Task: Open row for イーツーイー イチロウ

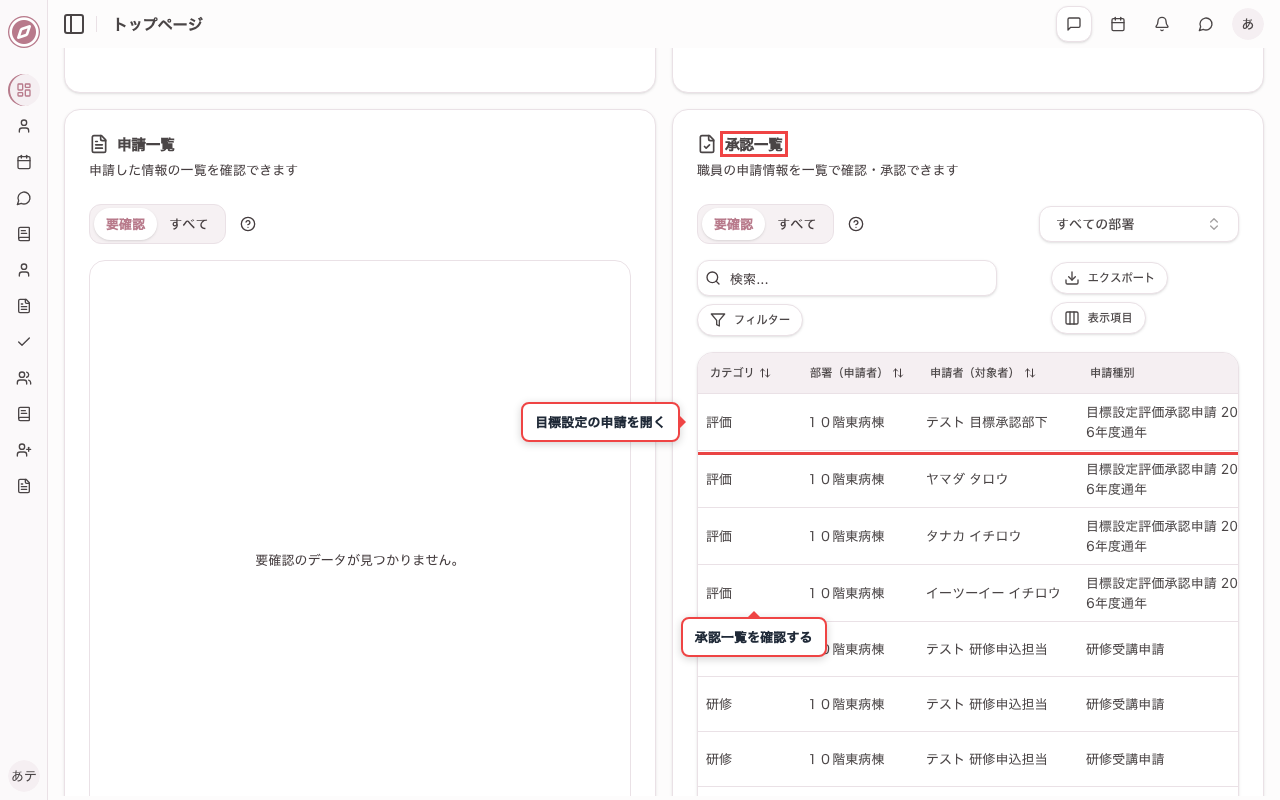Action: click(968, 594)
